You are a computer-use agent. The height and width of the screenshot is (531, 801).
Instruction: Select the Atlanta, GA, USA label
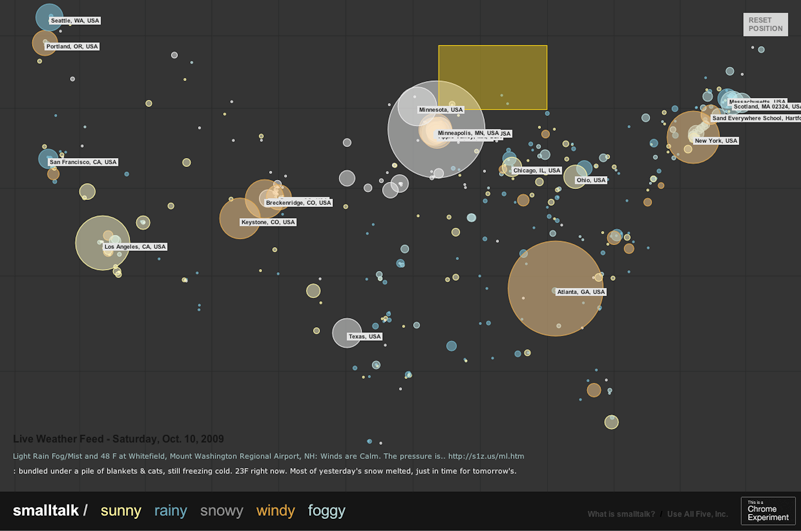click(581, 292)
